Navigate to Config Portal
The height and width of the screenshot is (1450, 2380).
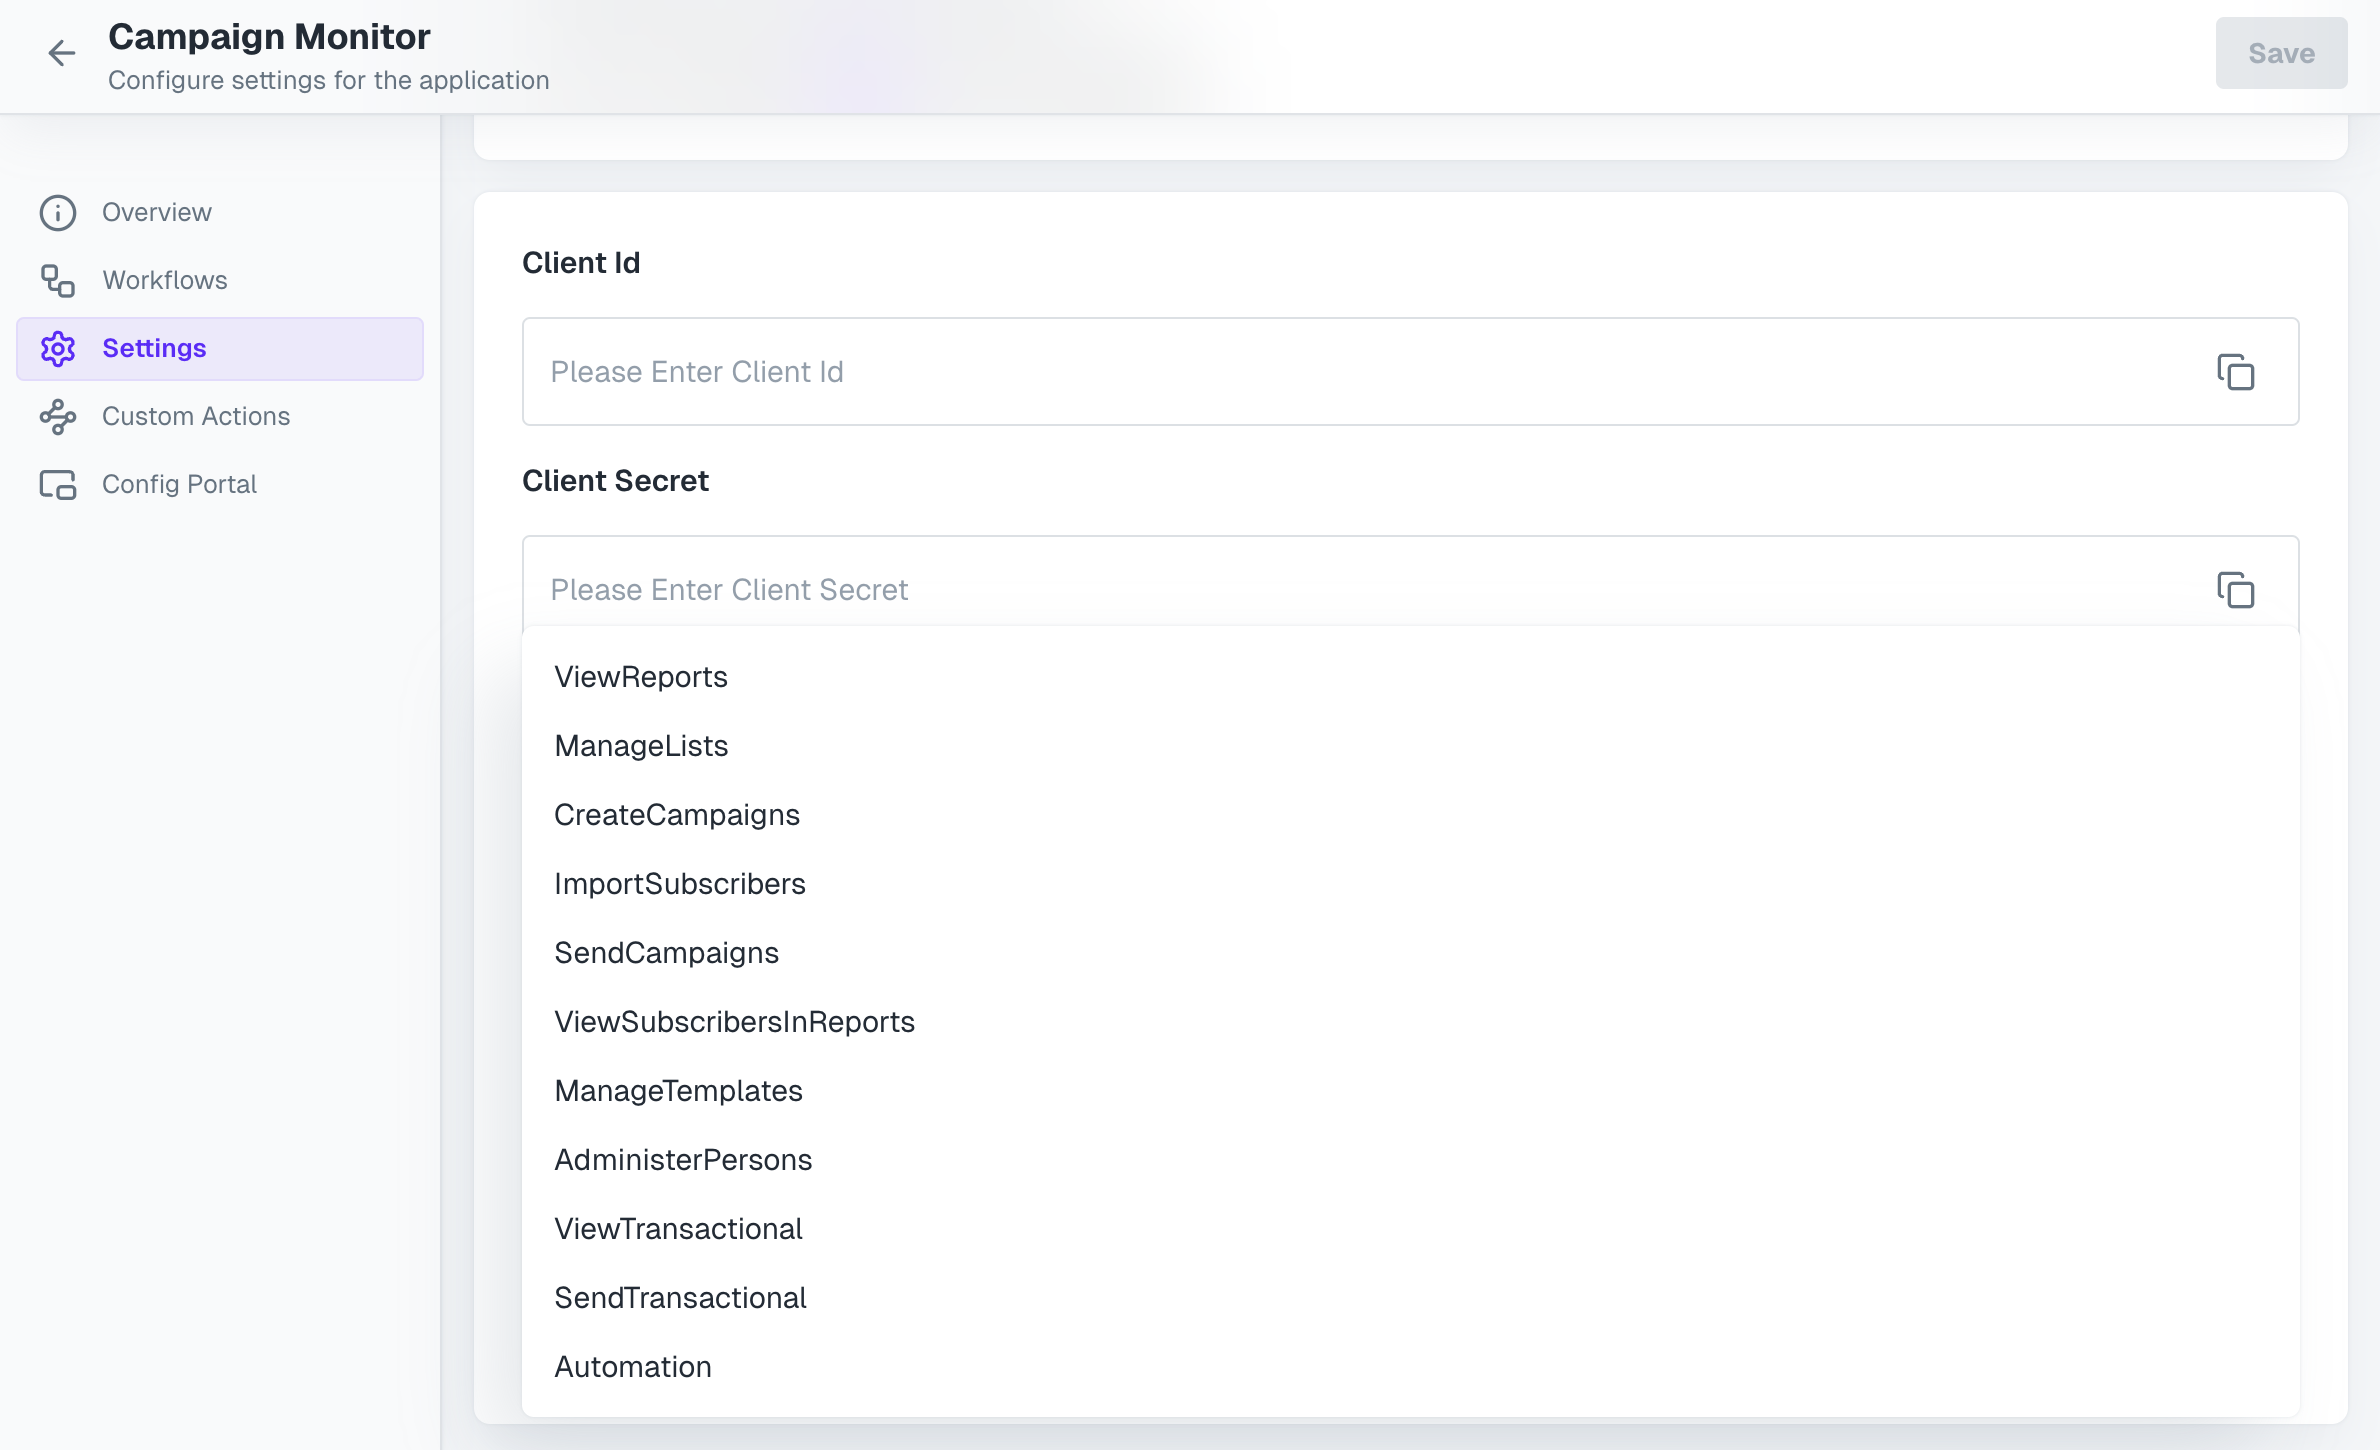click(179, 484)
